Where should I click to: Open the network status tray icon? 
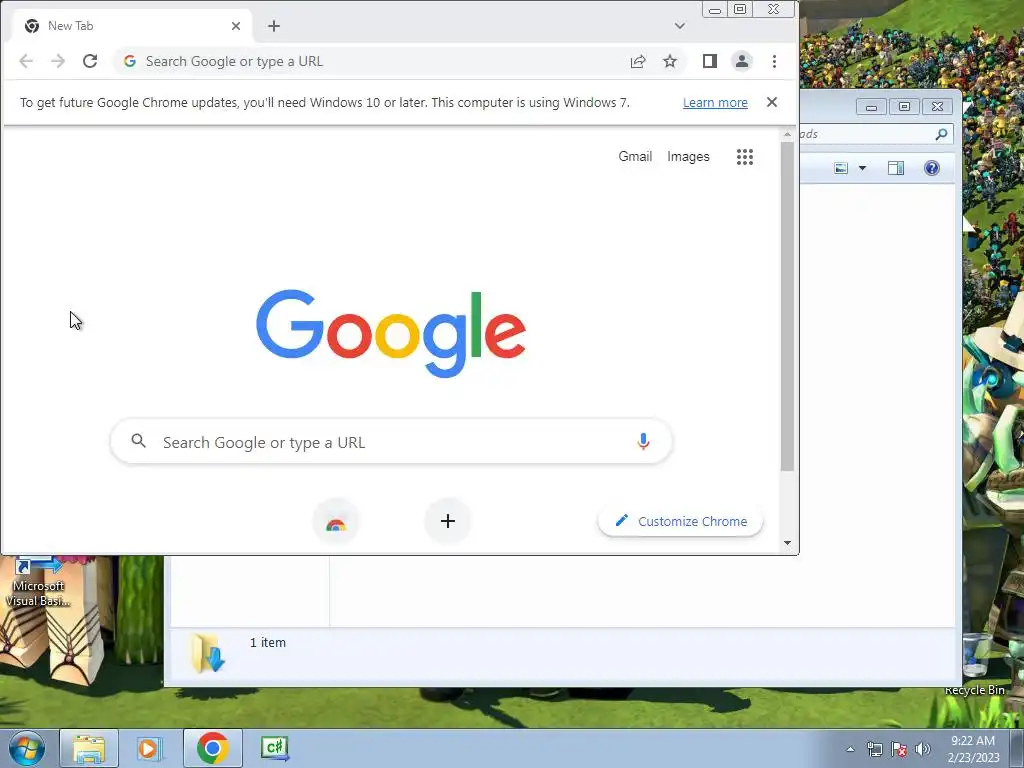[x=875, y=749]
